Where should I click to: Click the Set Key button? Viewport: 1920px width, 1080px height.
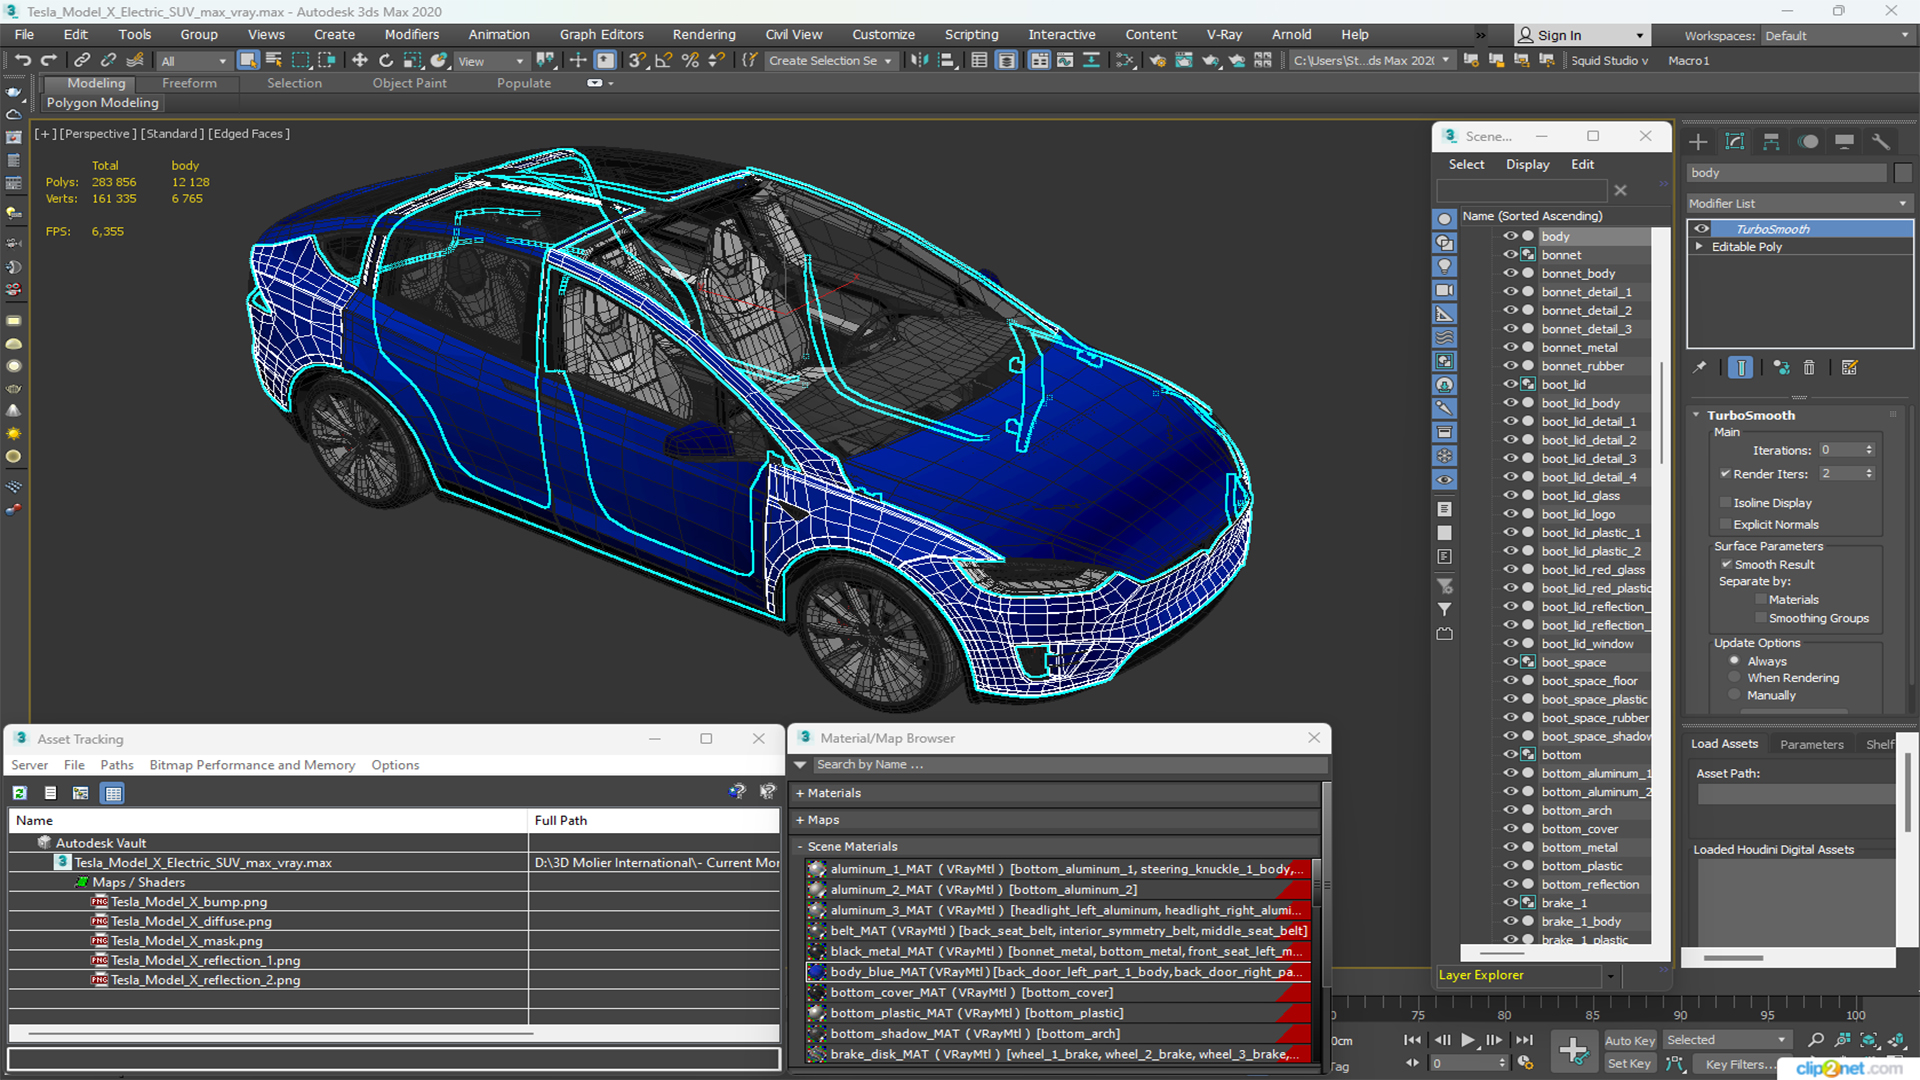1629,1064
